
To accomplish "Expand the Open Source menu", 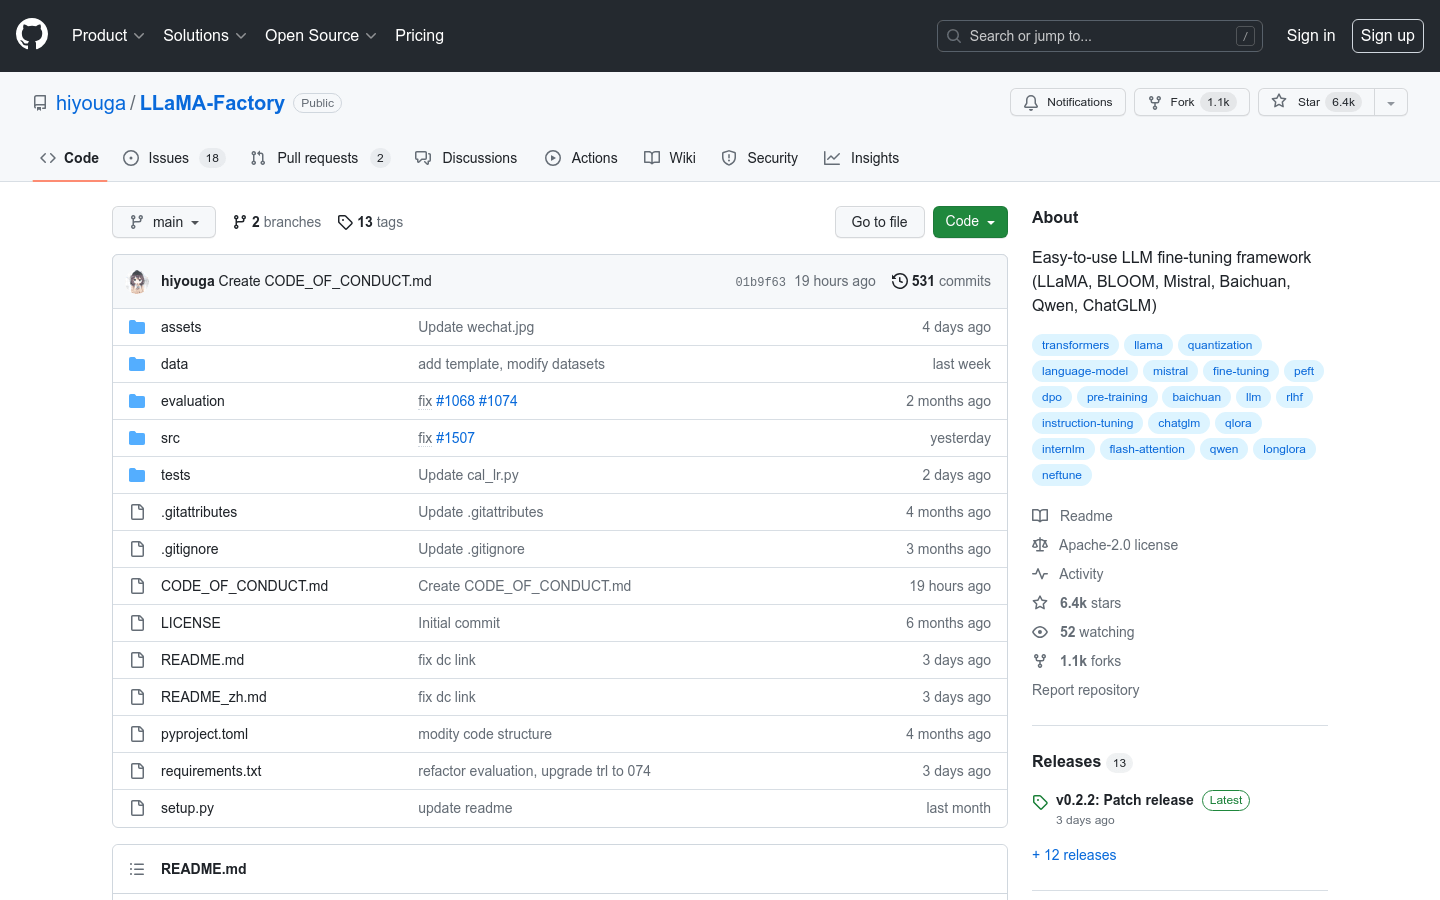I will [x=321, y=35].
